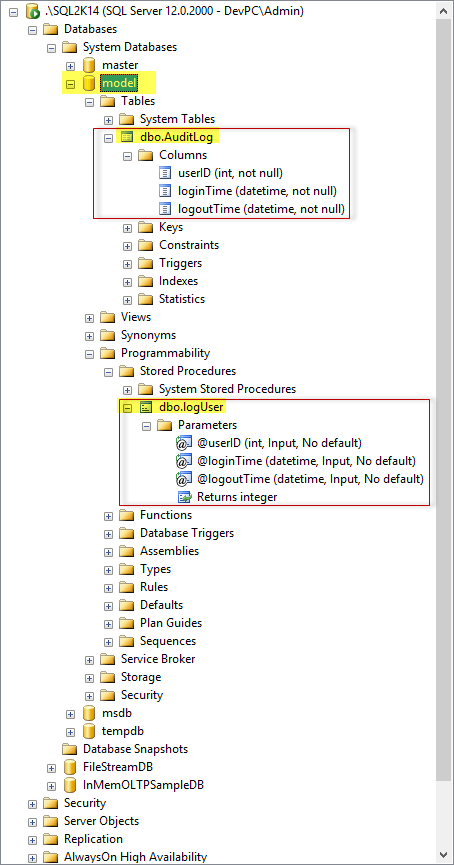454x865 pixels.
Task: Expand the Storage folder node
Action: pos(89,678)
